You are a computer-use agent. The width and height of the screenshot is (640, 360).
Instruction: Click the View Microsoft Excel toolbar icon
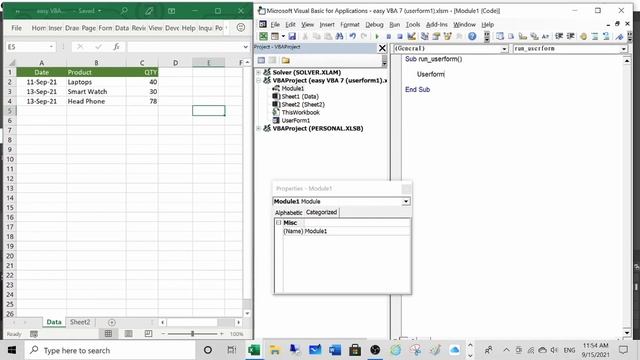click(264, 36)
